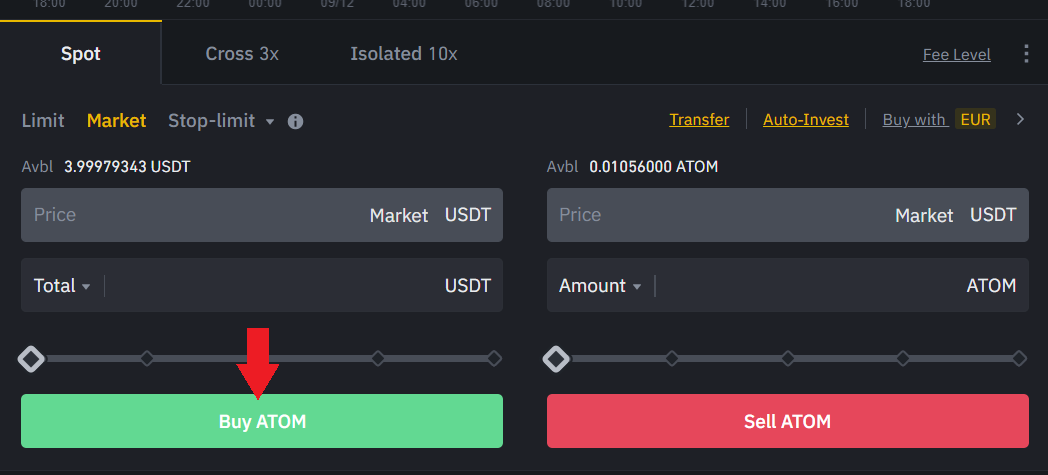Image resolution: width=1048 pixels, height=475 pixels.
Task: Open the Amount unit dropdown
Action: (x=600, y=286)
